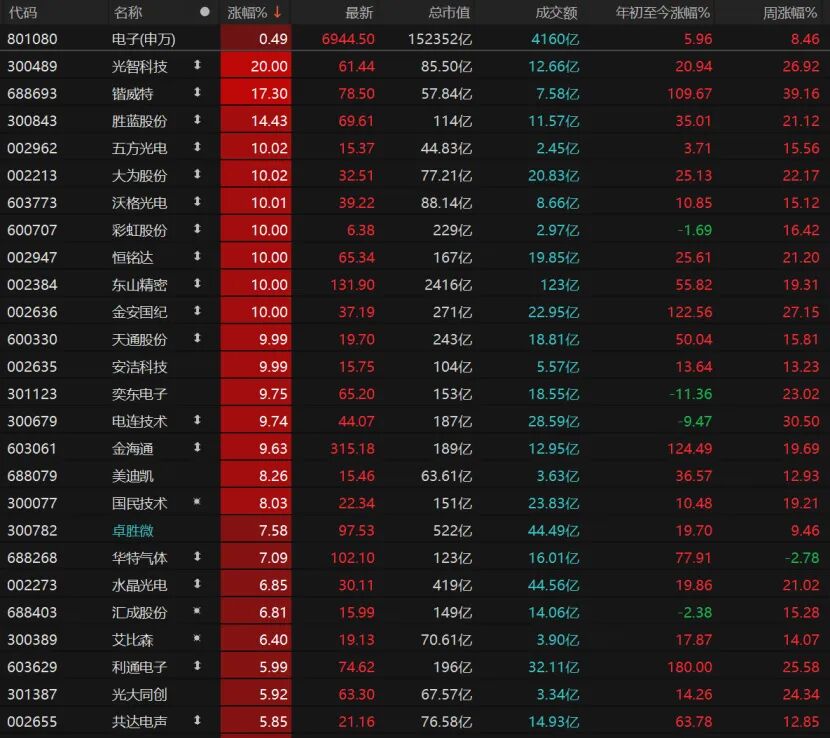
Task: Sort by 涨幅% column header
Action: click(247, 12)
